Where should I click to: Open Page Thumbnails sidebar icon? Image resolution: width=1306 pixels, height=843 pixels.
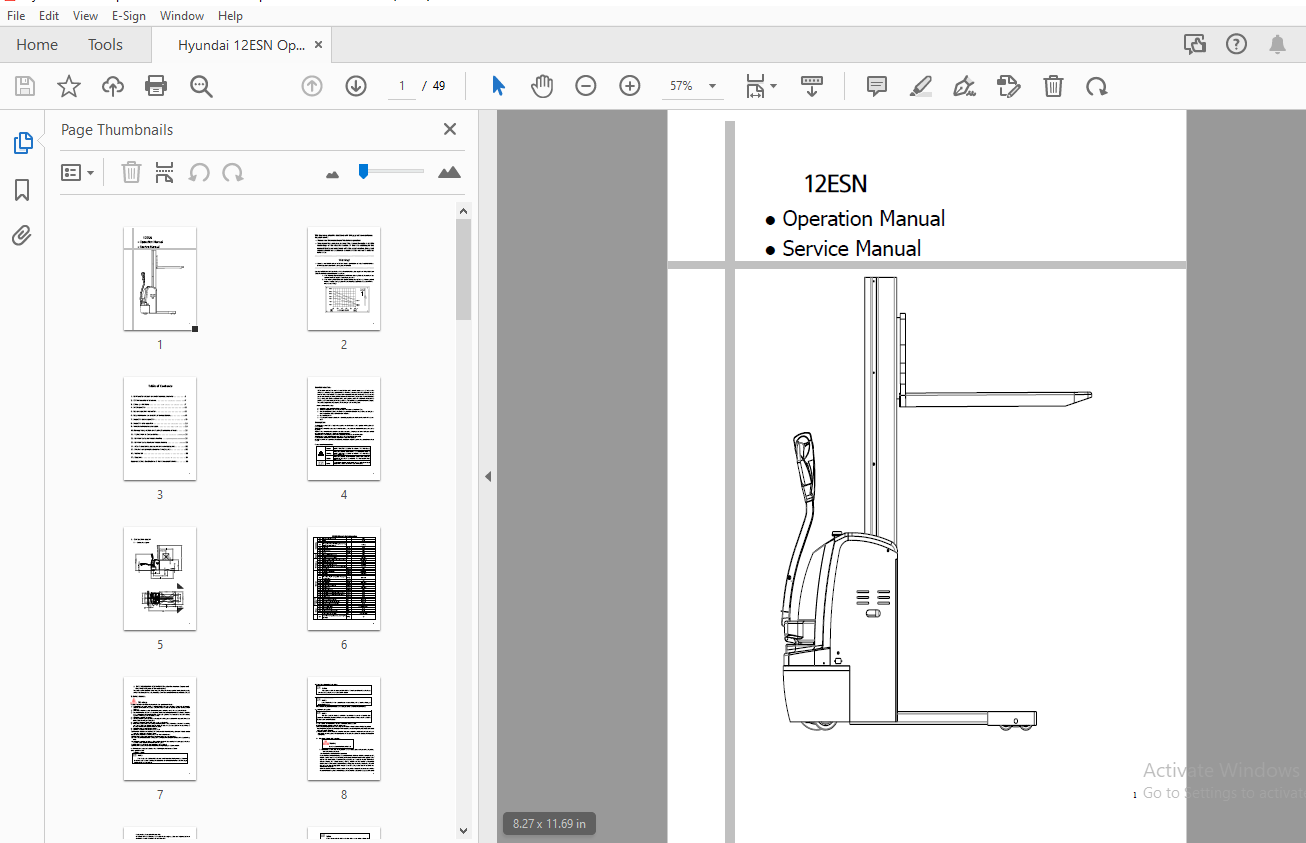23,143
